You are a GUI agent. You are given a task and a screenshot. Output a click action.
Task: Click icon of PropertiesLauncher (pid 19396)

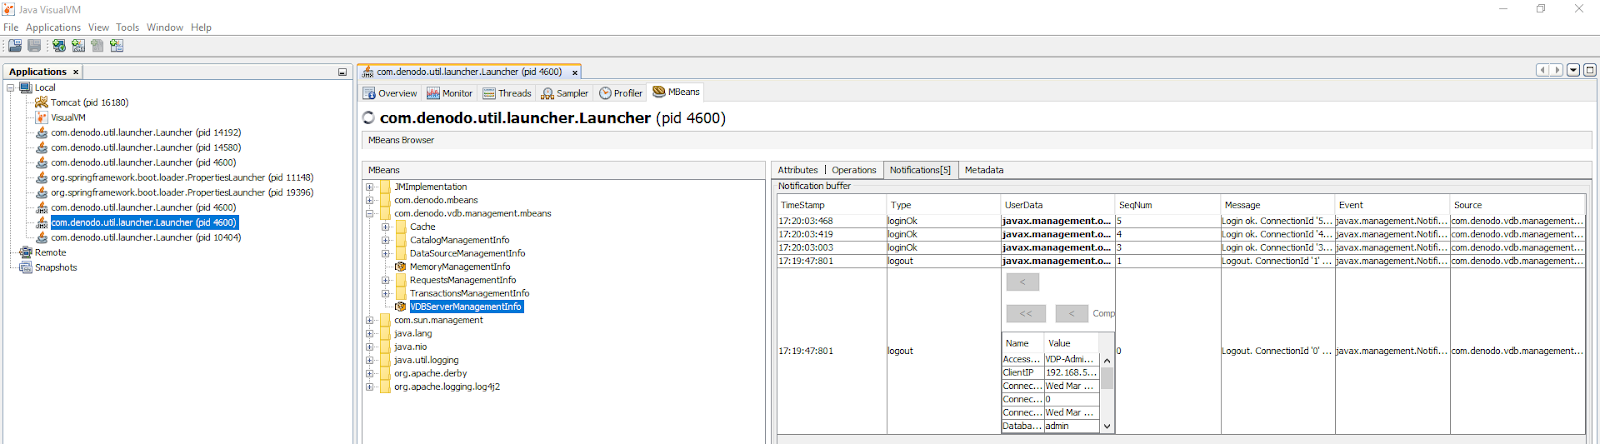(x=41, y=192)
